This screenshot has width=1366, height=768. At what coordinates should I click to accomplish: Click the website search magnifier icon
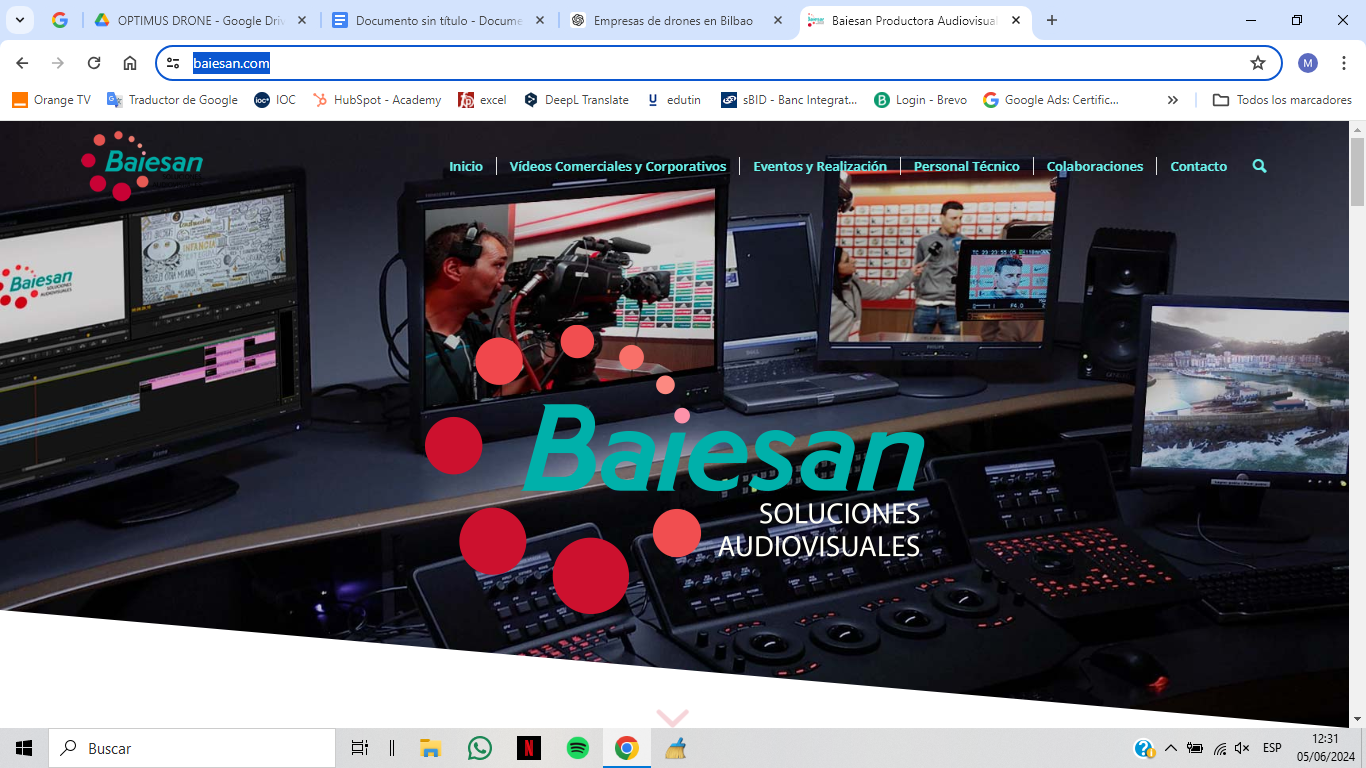1259,166
